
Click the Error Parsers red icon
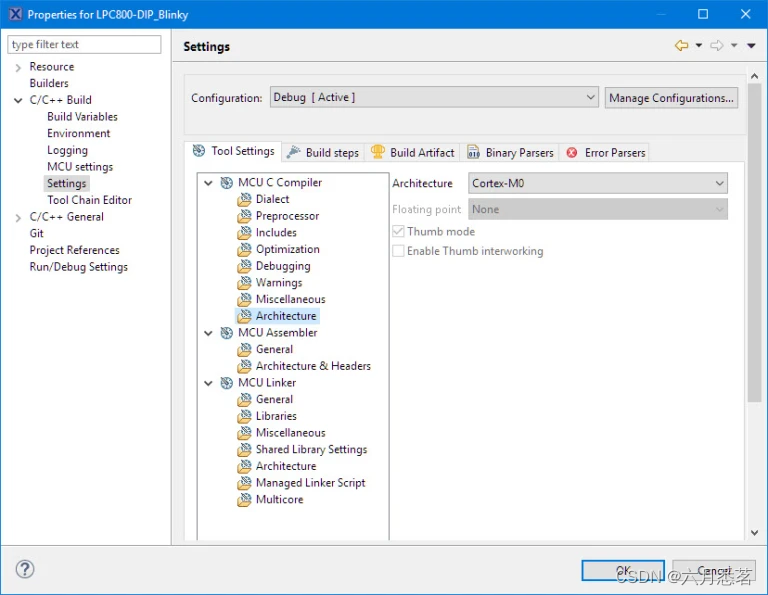point(572,153)
